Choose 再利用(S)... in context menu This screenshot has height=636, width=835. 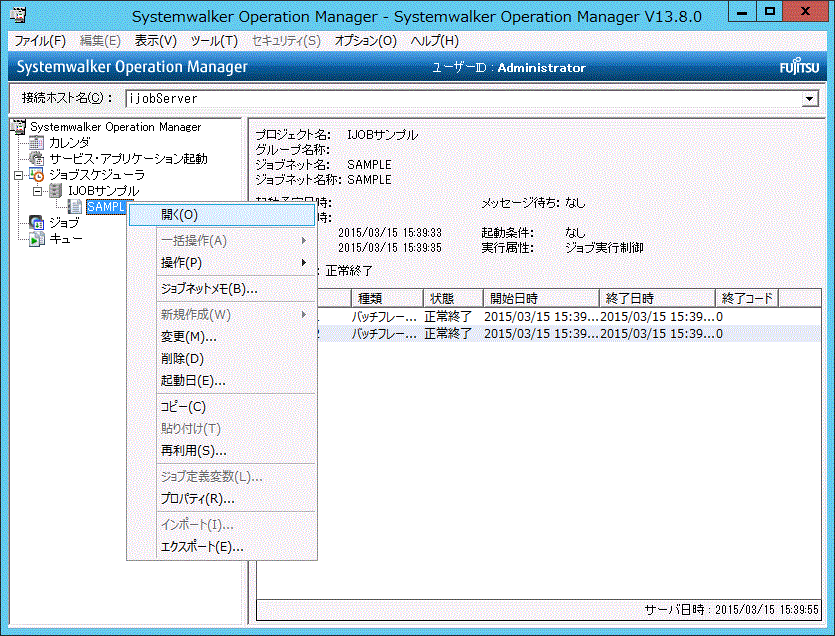pyautogui.click(x=222, y=451)
